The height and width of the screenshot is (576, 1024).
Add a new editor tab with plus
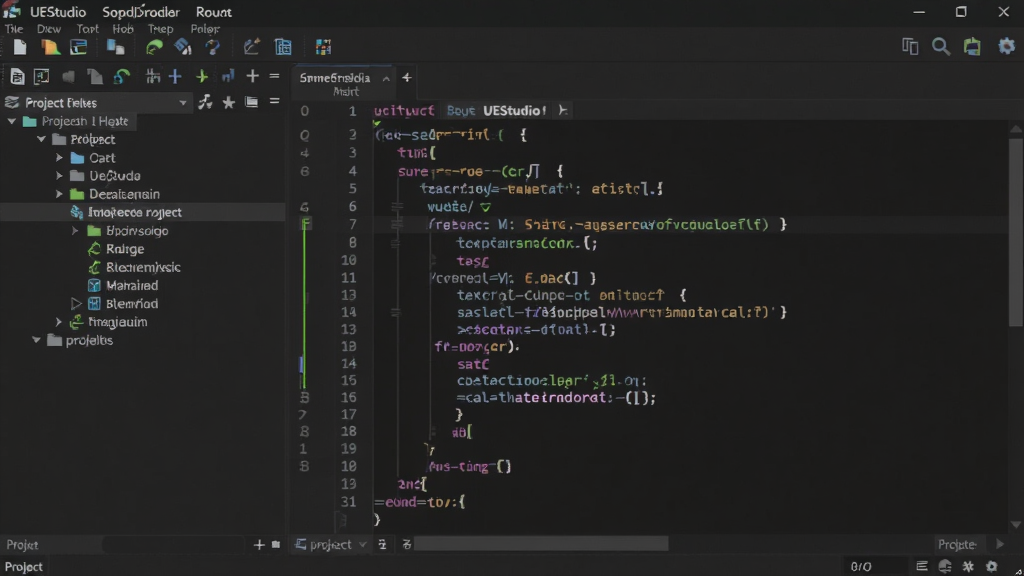point(407,78)
